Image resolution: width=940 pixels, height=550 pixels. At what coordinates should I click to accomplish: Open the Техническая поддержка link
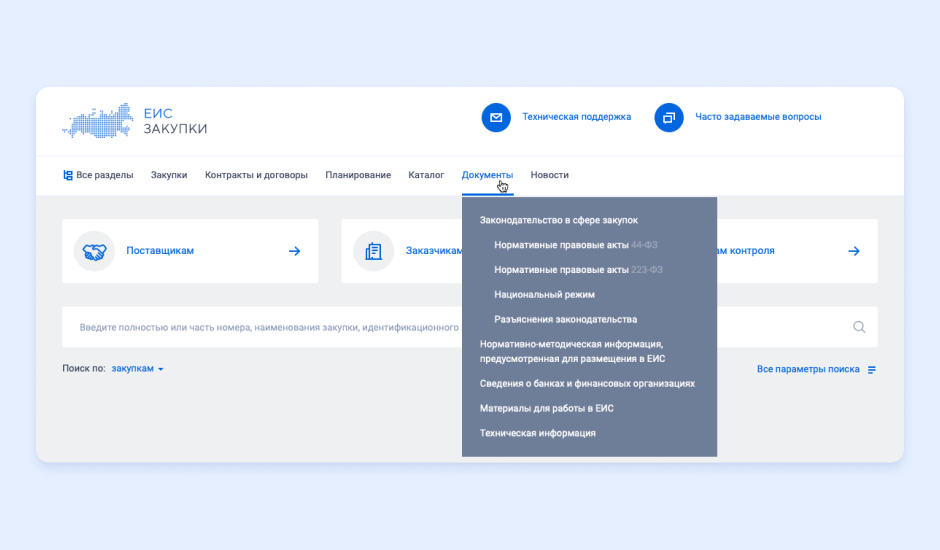click(577, 117)
